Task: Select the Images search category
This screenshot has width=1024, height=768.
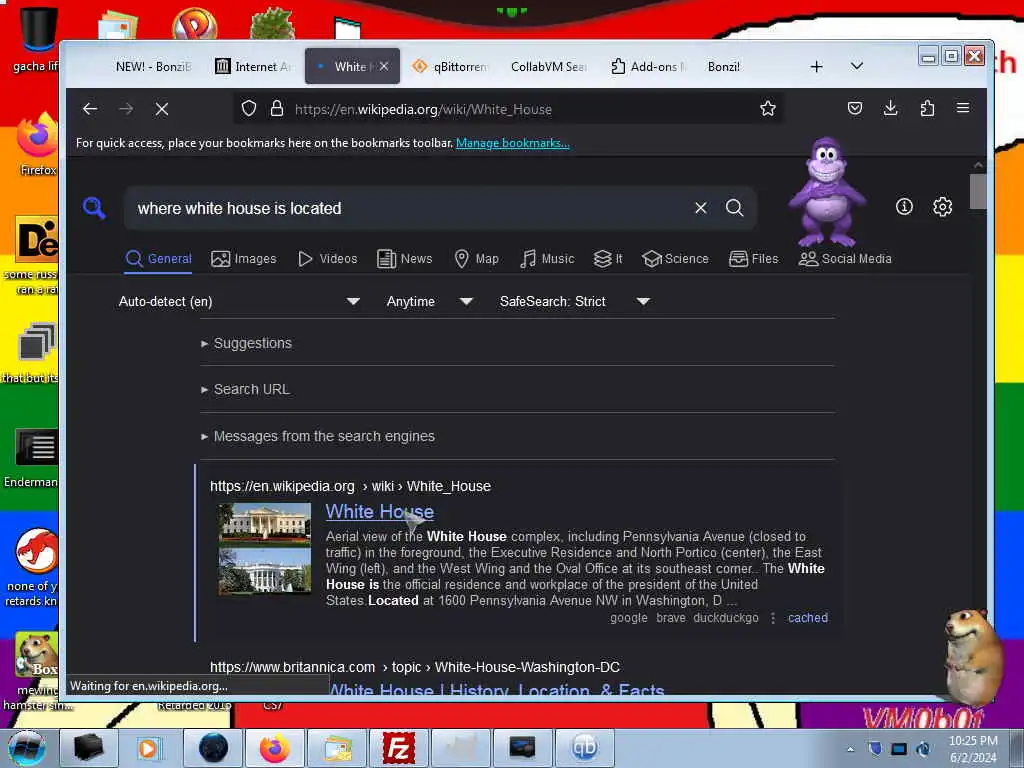Action: (244, 259)
